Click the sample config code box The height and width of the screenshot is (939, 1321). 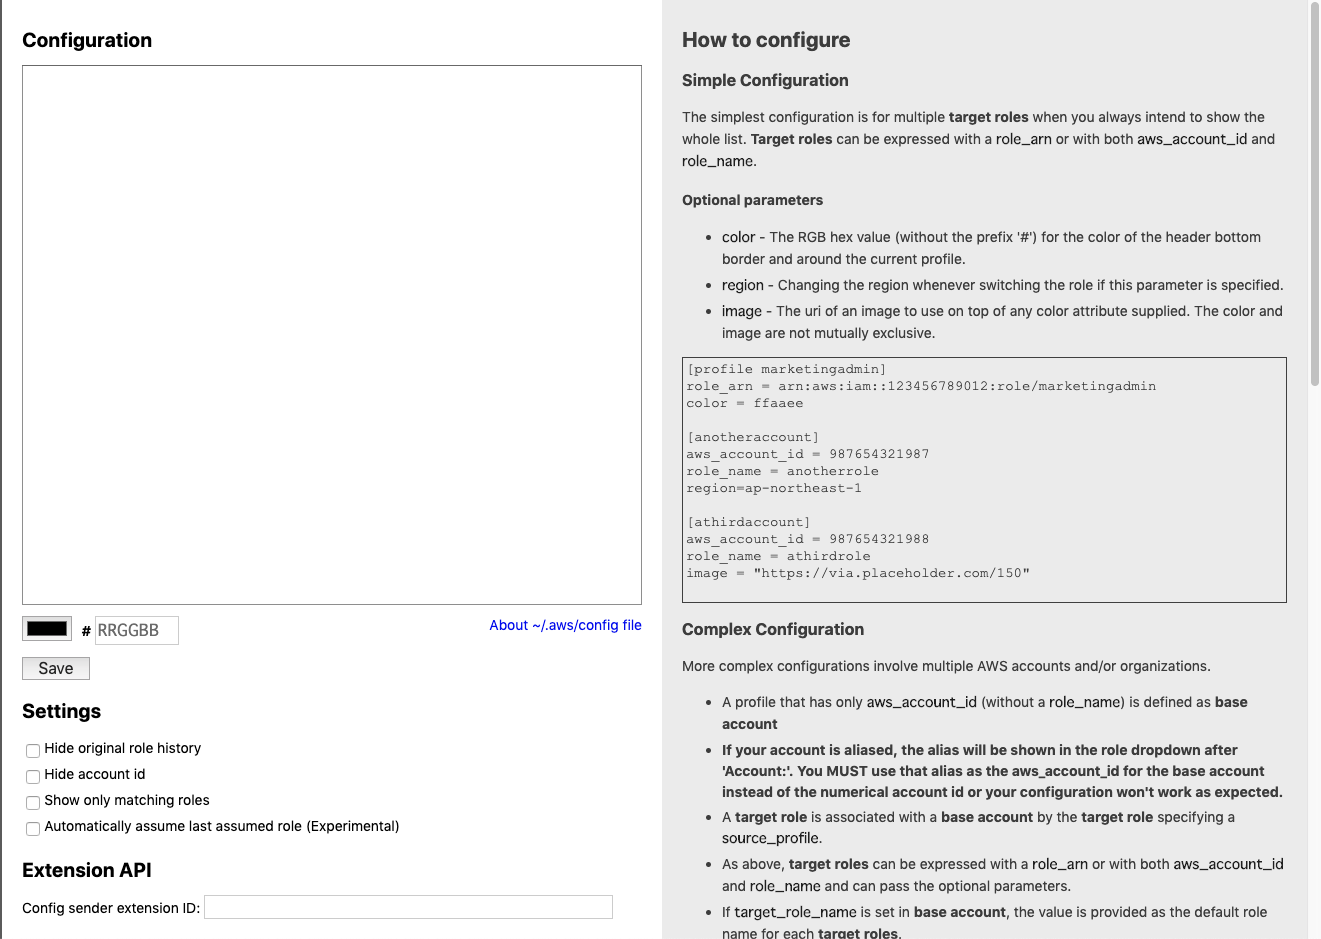coord(984,479)
